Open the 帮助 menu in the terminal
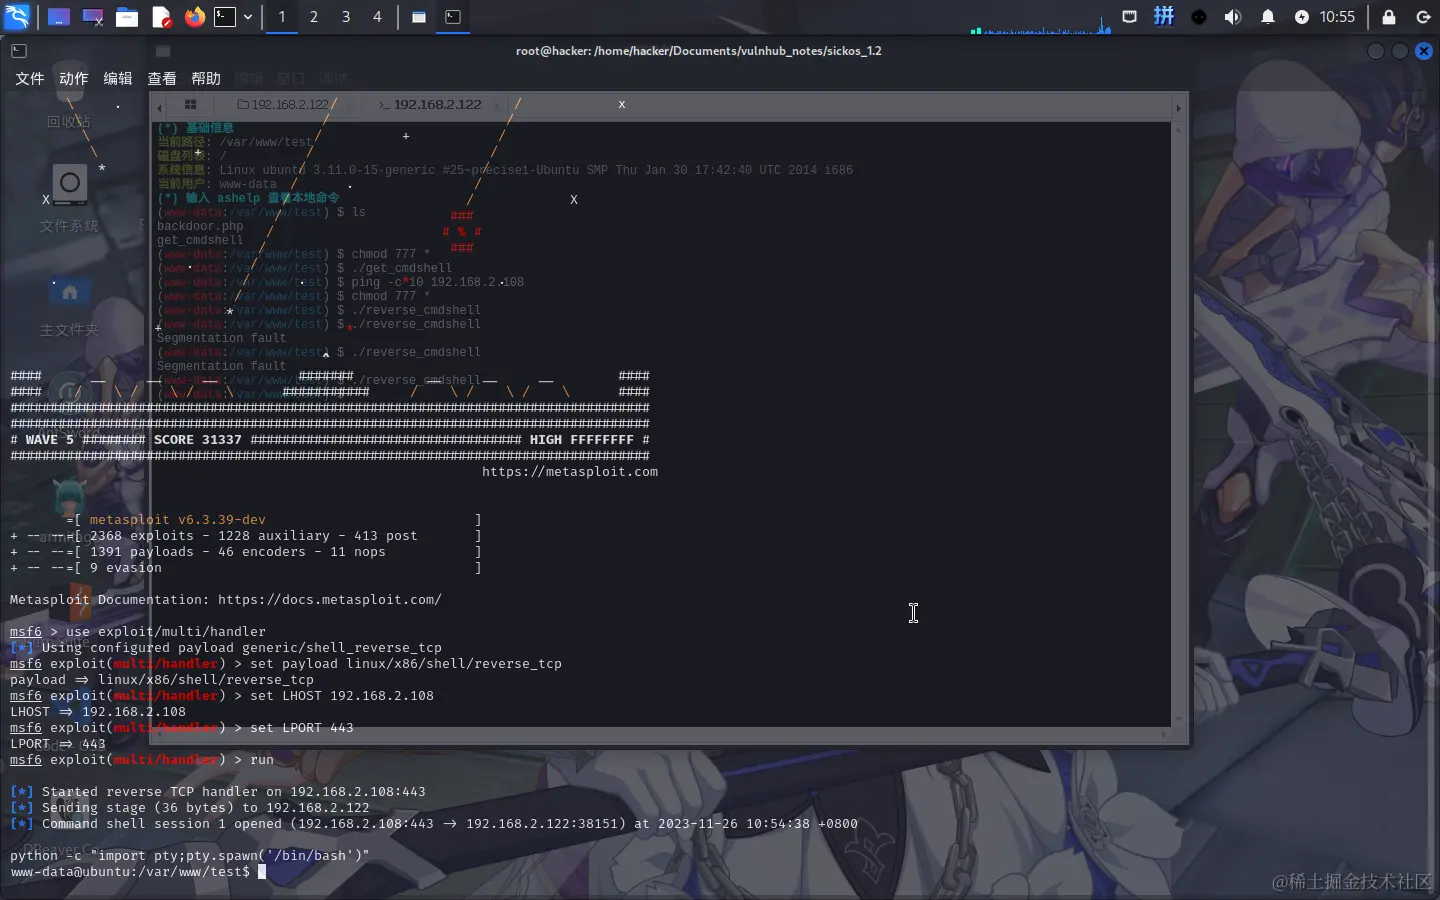The width and height of the screenshot is (1440, 900). (206, 78)
